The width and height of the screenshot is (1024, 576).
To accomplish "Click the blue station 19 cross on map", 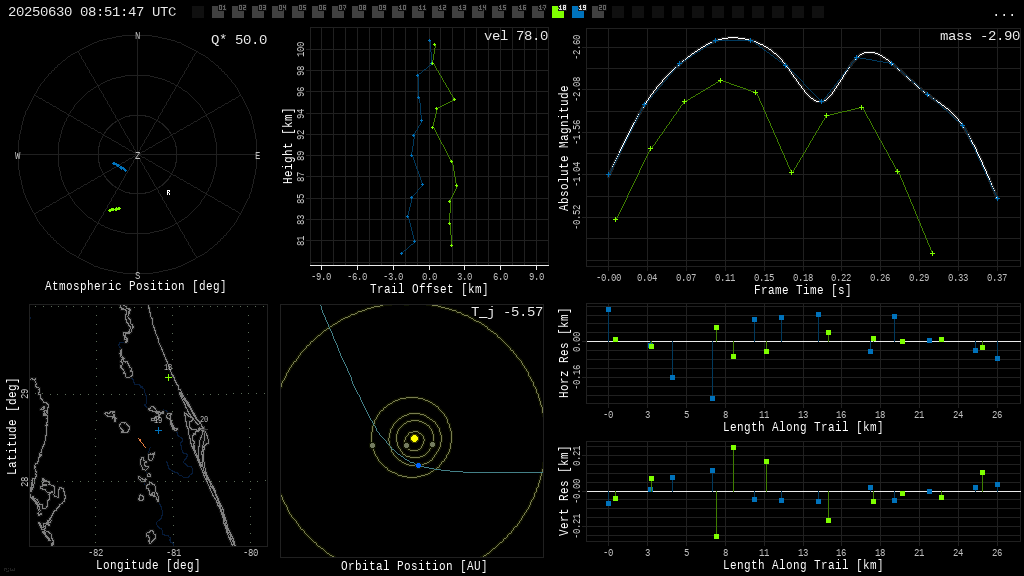I will click(158, 430).
